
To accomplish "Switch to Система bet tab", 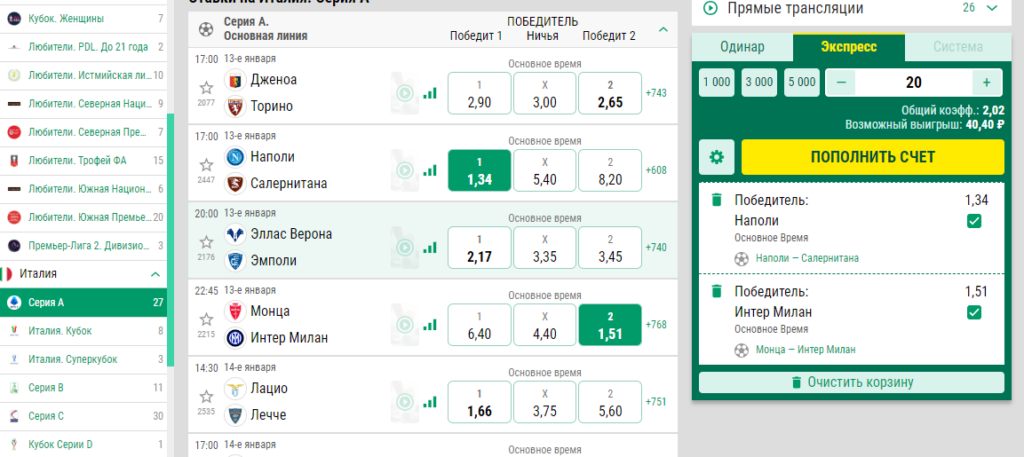I will pos(957,47).
